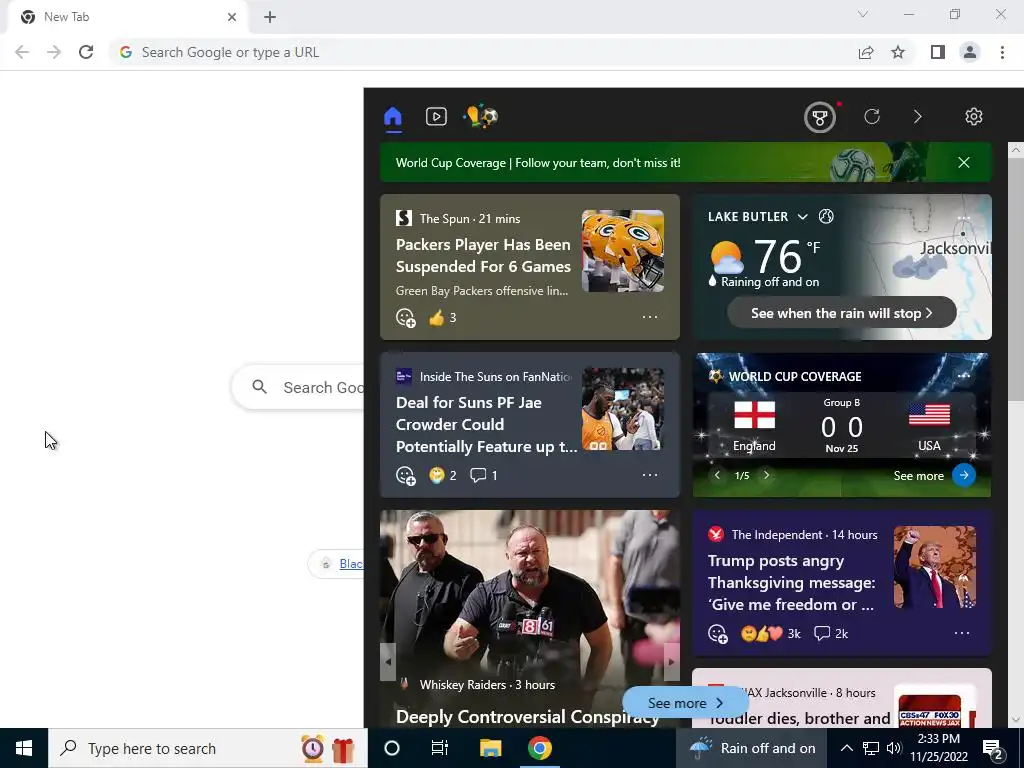The image size is (1024, 768).
Task: Open comments on the Suns story
Action: (484, 475)
